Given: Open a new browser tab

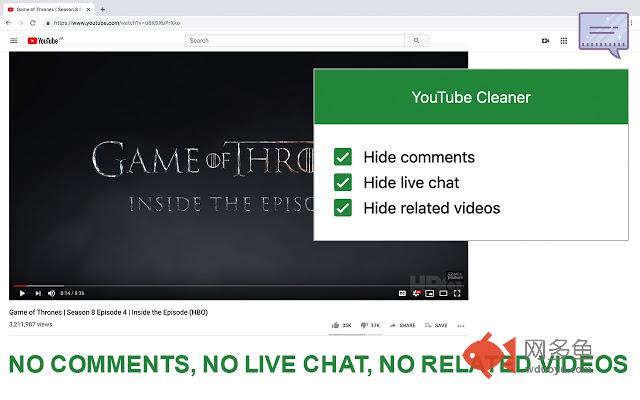Looking at the screenshot, I should (x=103, y=9).
